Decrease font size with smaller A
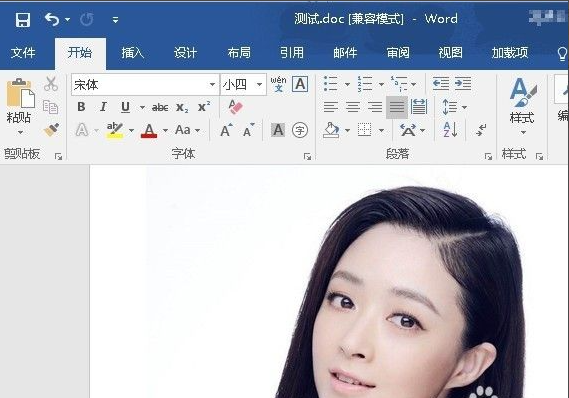The height and width of the screenshot is (398, 569). coord(249,130)
